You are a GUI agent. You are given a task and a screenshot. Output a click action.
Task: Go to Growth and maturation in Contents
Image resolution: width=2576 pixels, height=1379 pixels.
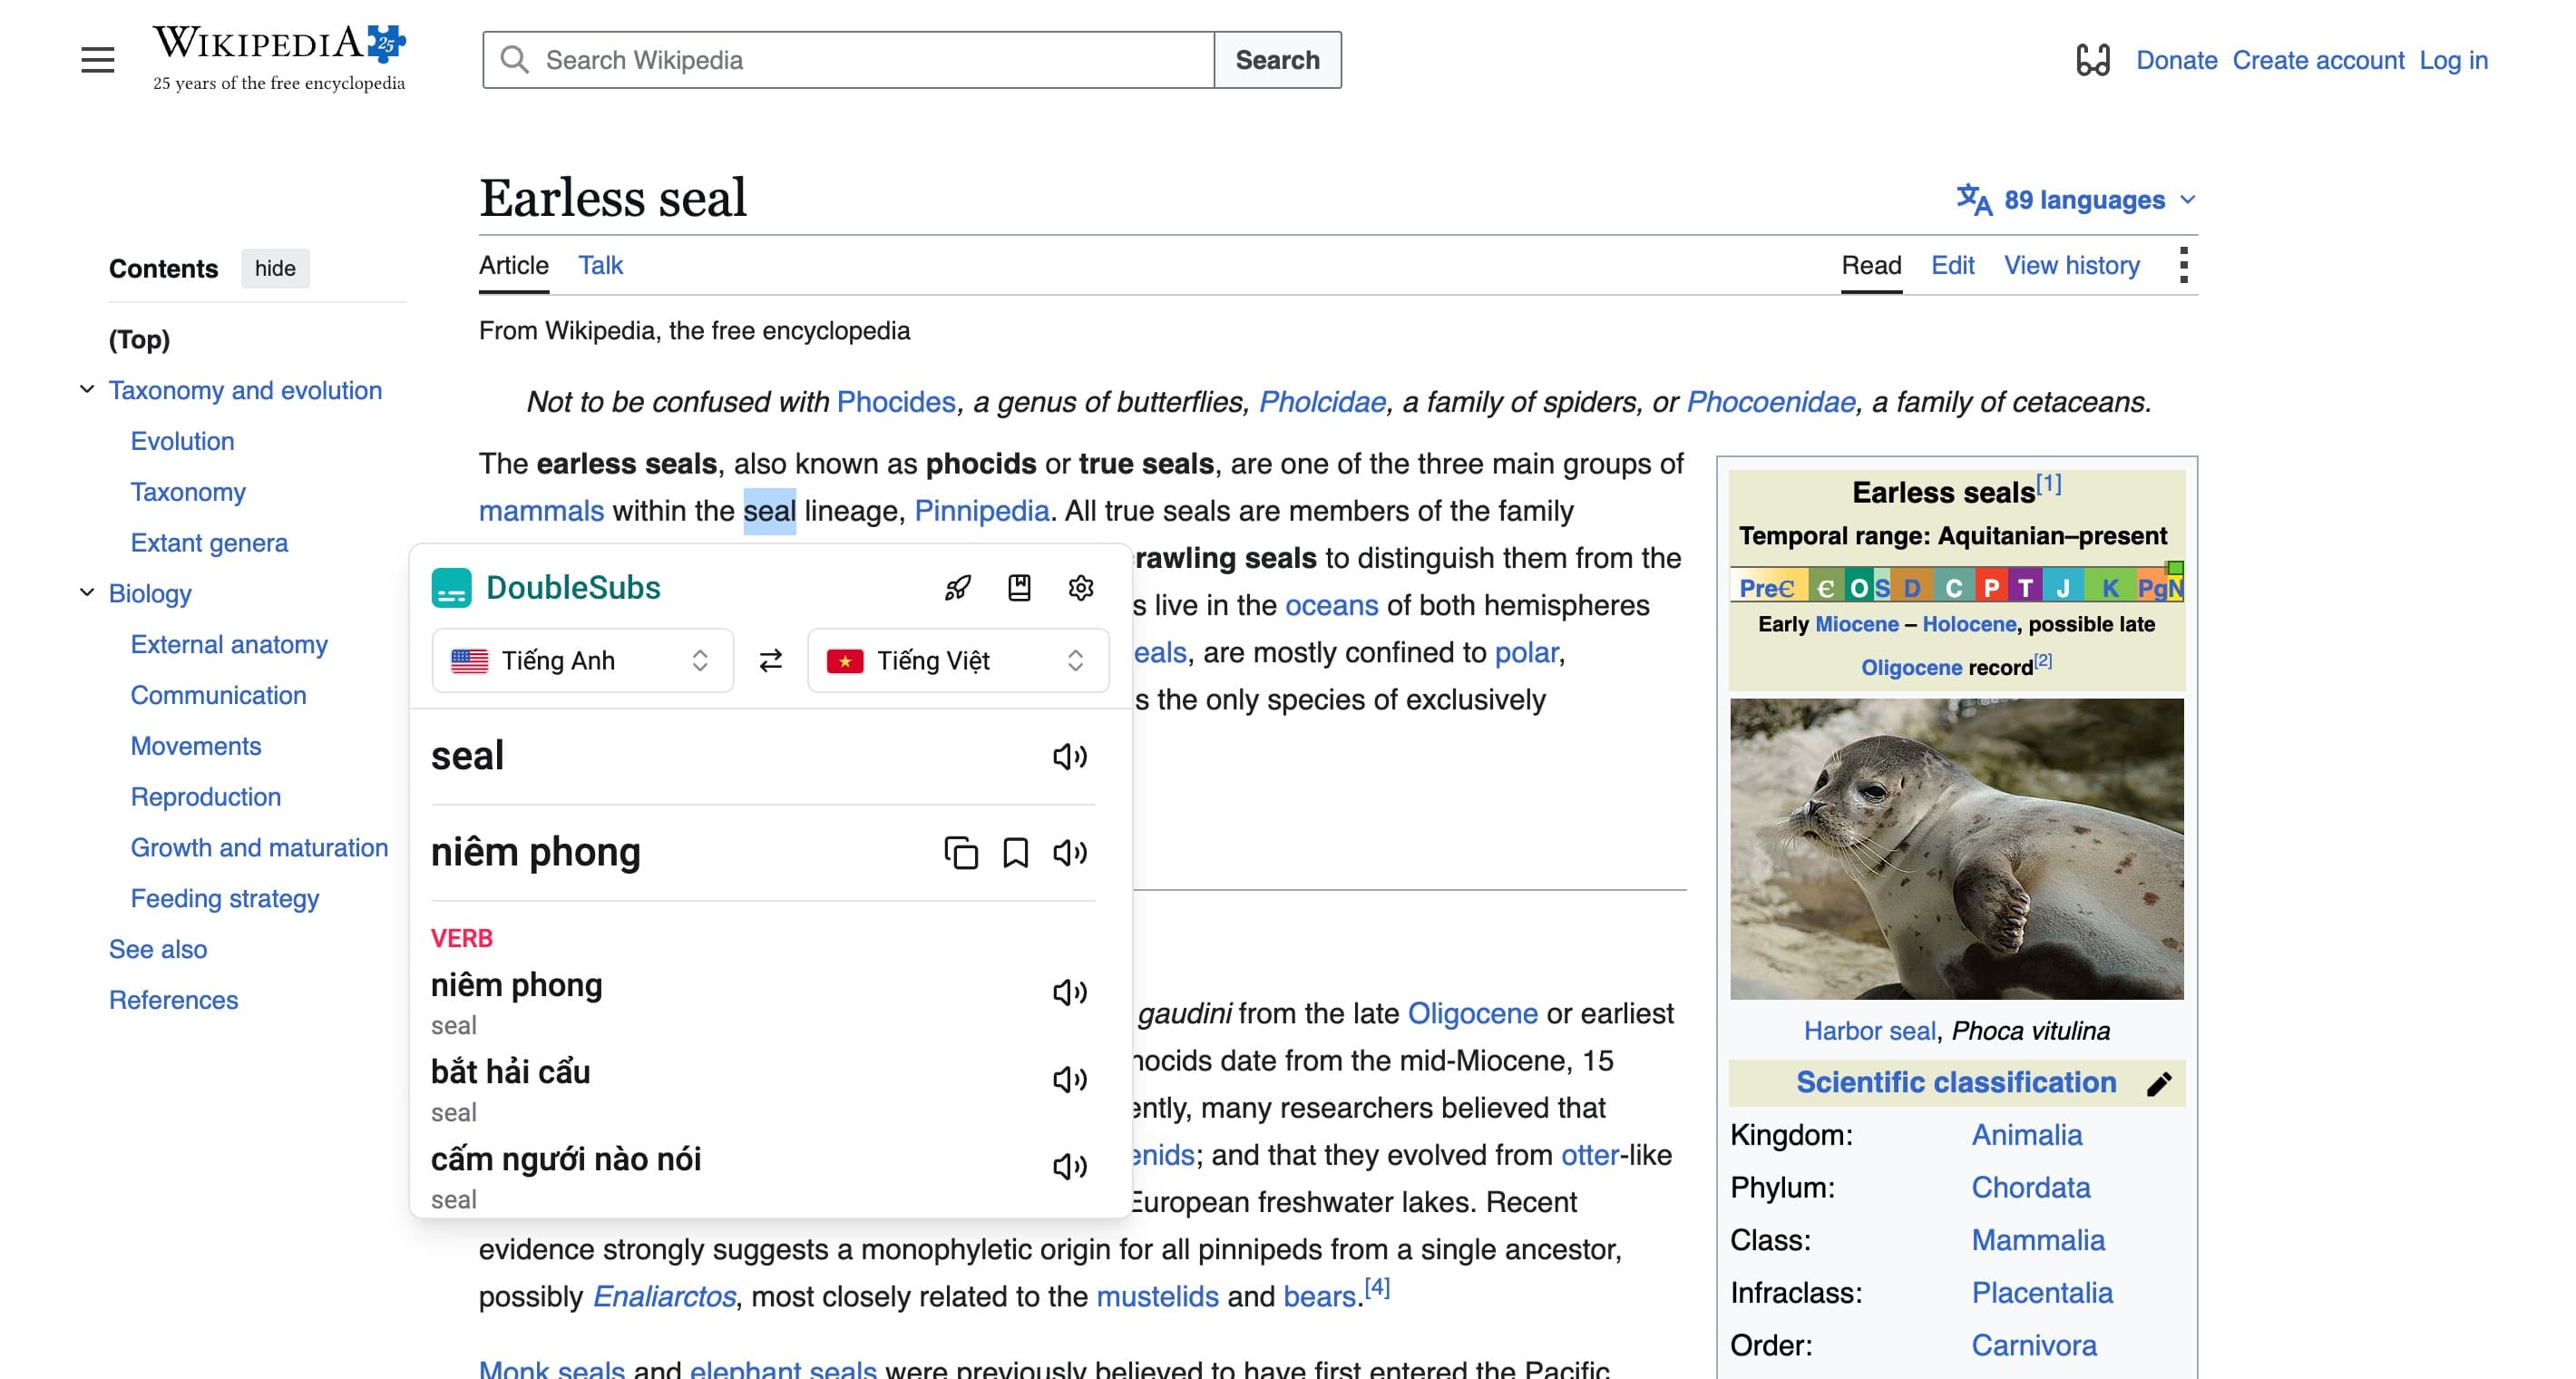(x=259, y=848)
